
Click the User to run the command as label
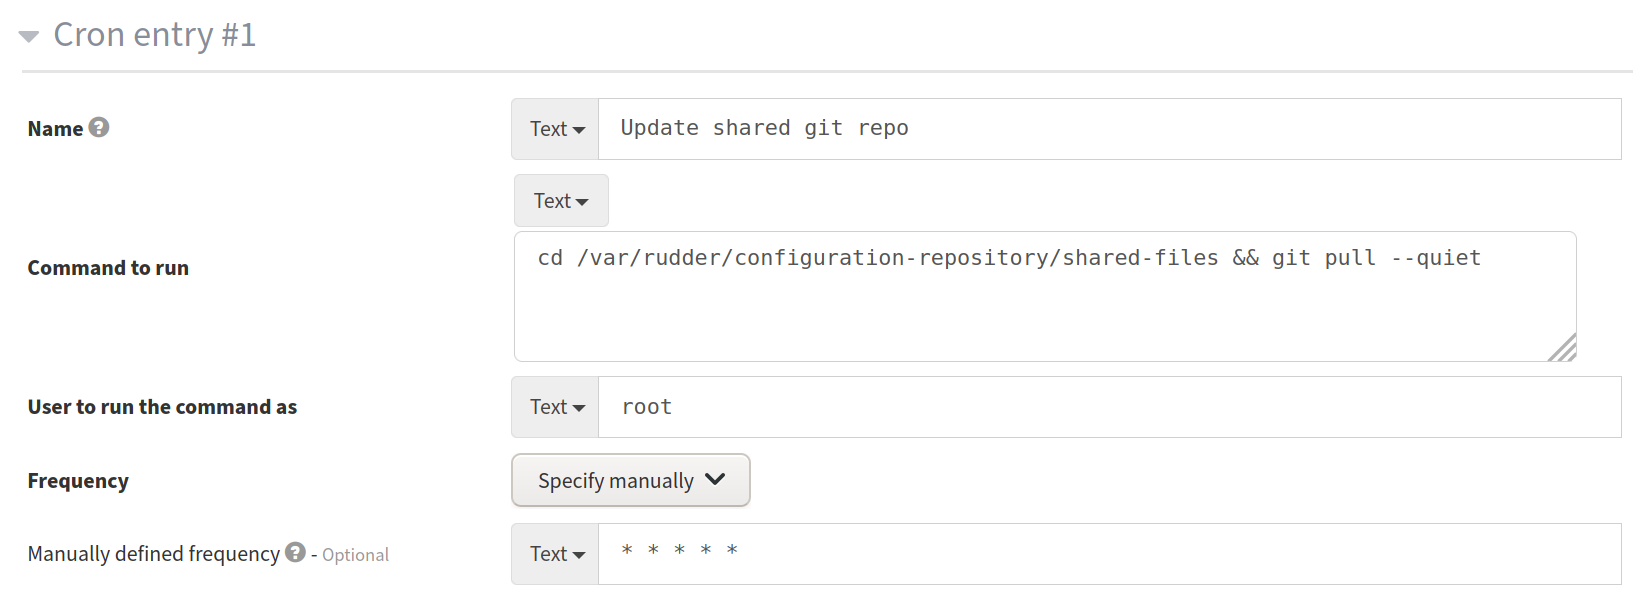coord(162,406)
